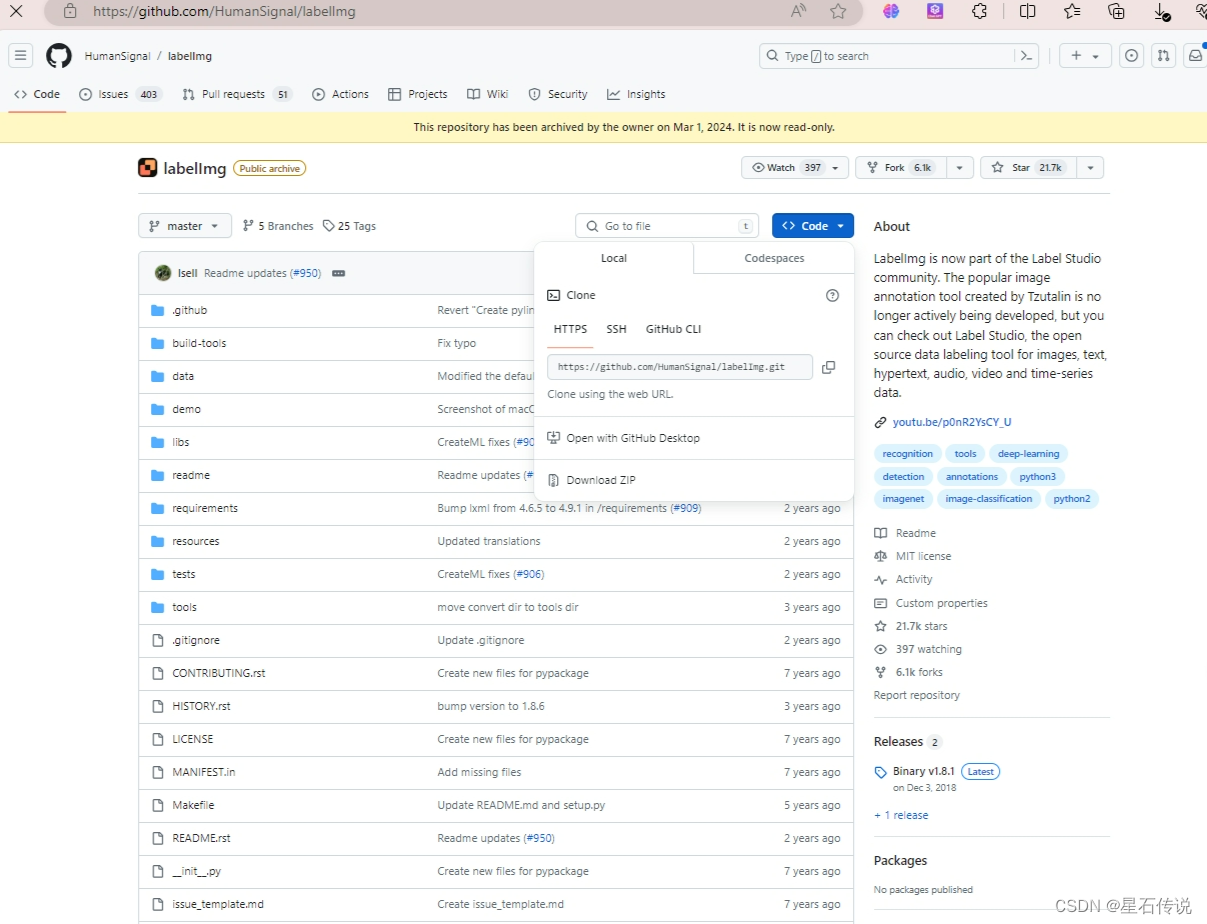
Task: Collapse the green Code dropdown button
Action: tap(813, 226)
